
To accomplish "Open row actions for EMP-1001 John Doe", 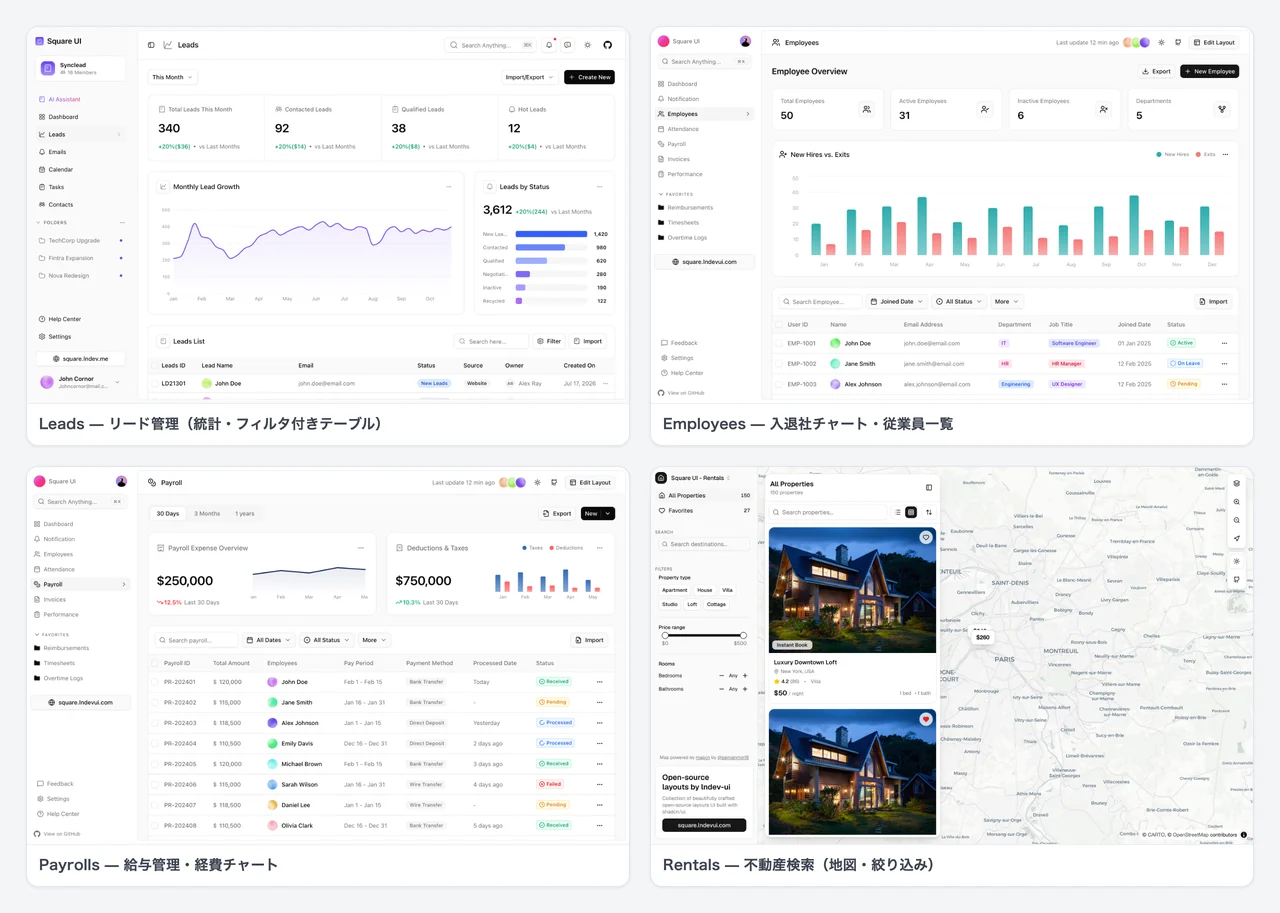I will point(1224,343).
